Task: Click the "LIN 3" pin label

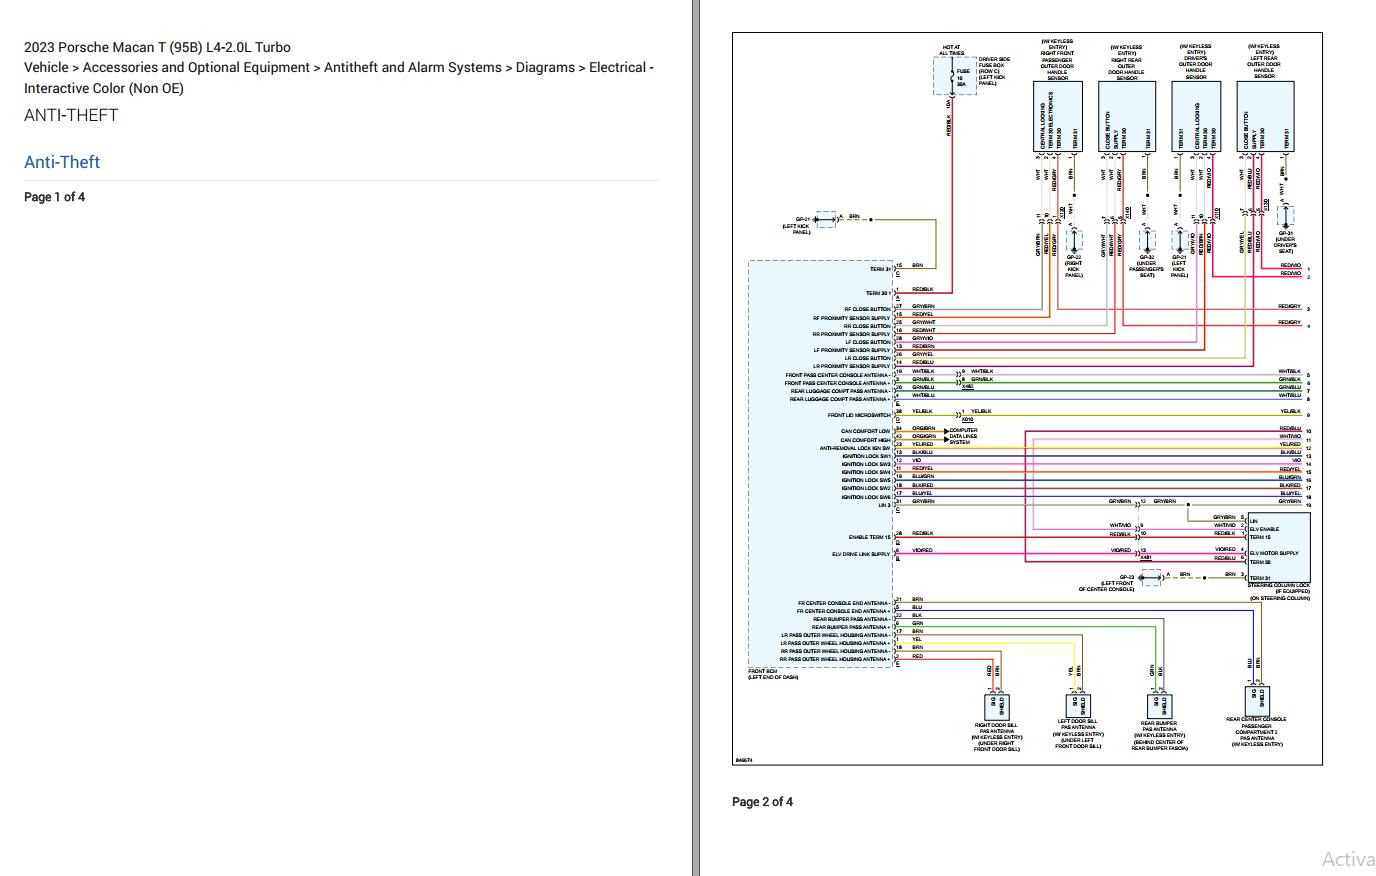Action: click(884, 505)
